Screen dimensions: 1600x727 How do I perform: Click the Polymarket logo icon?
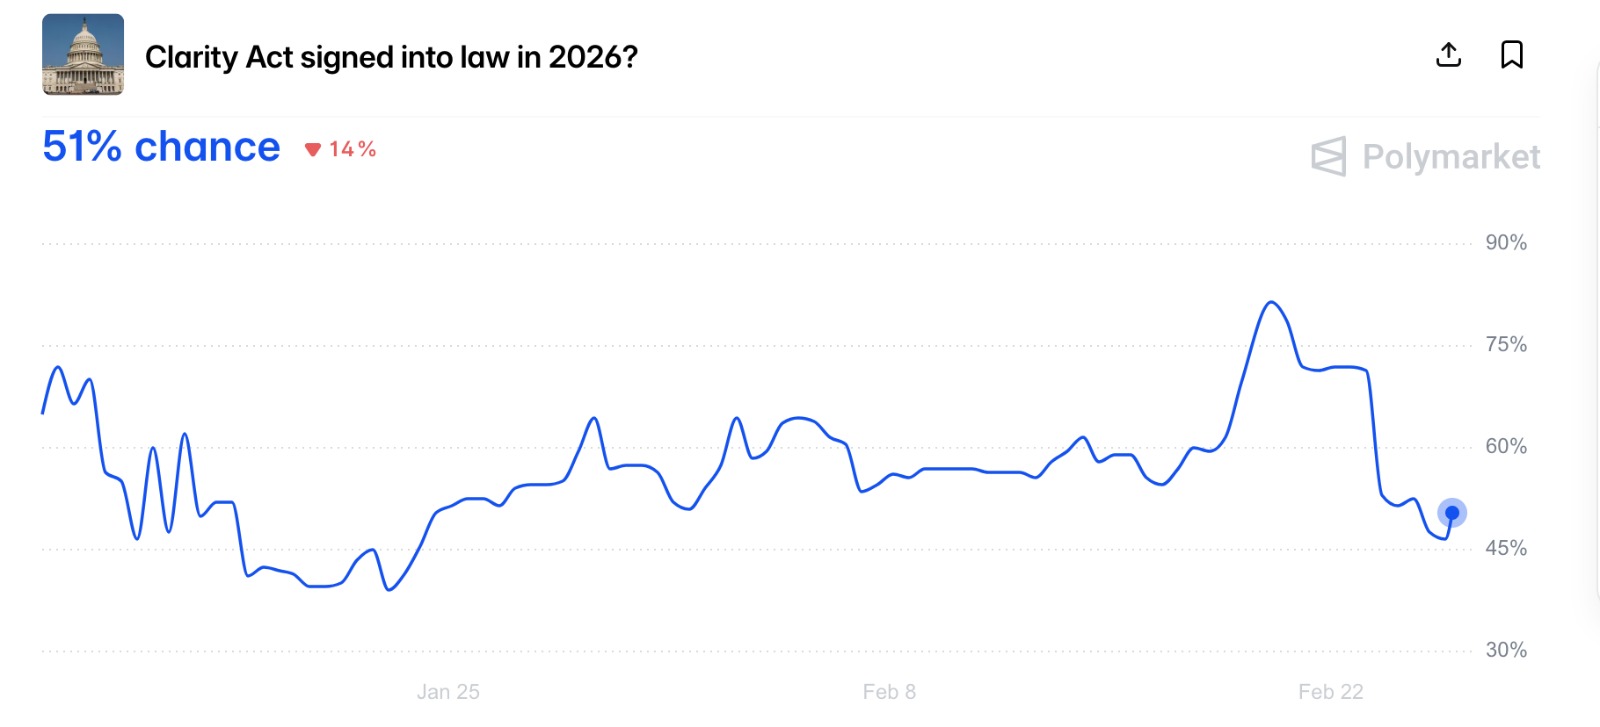(x=1329, y=156)
